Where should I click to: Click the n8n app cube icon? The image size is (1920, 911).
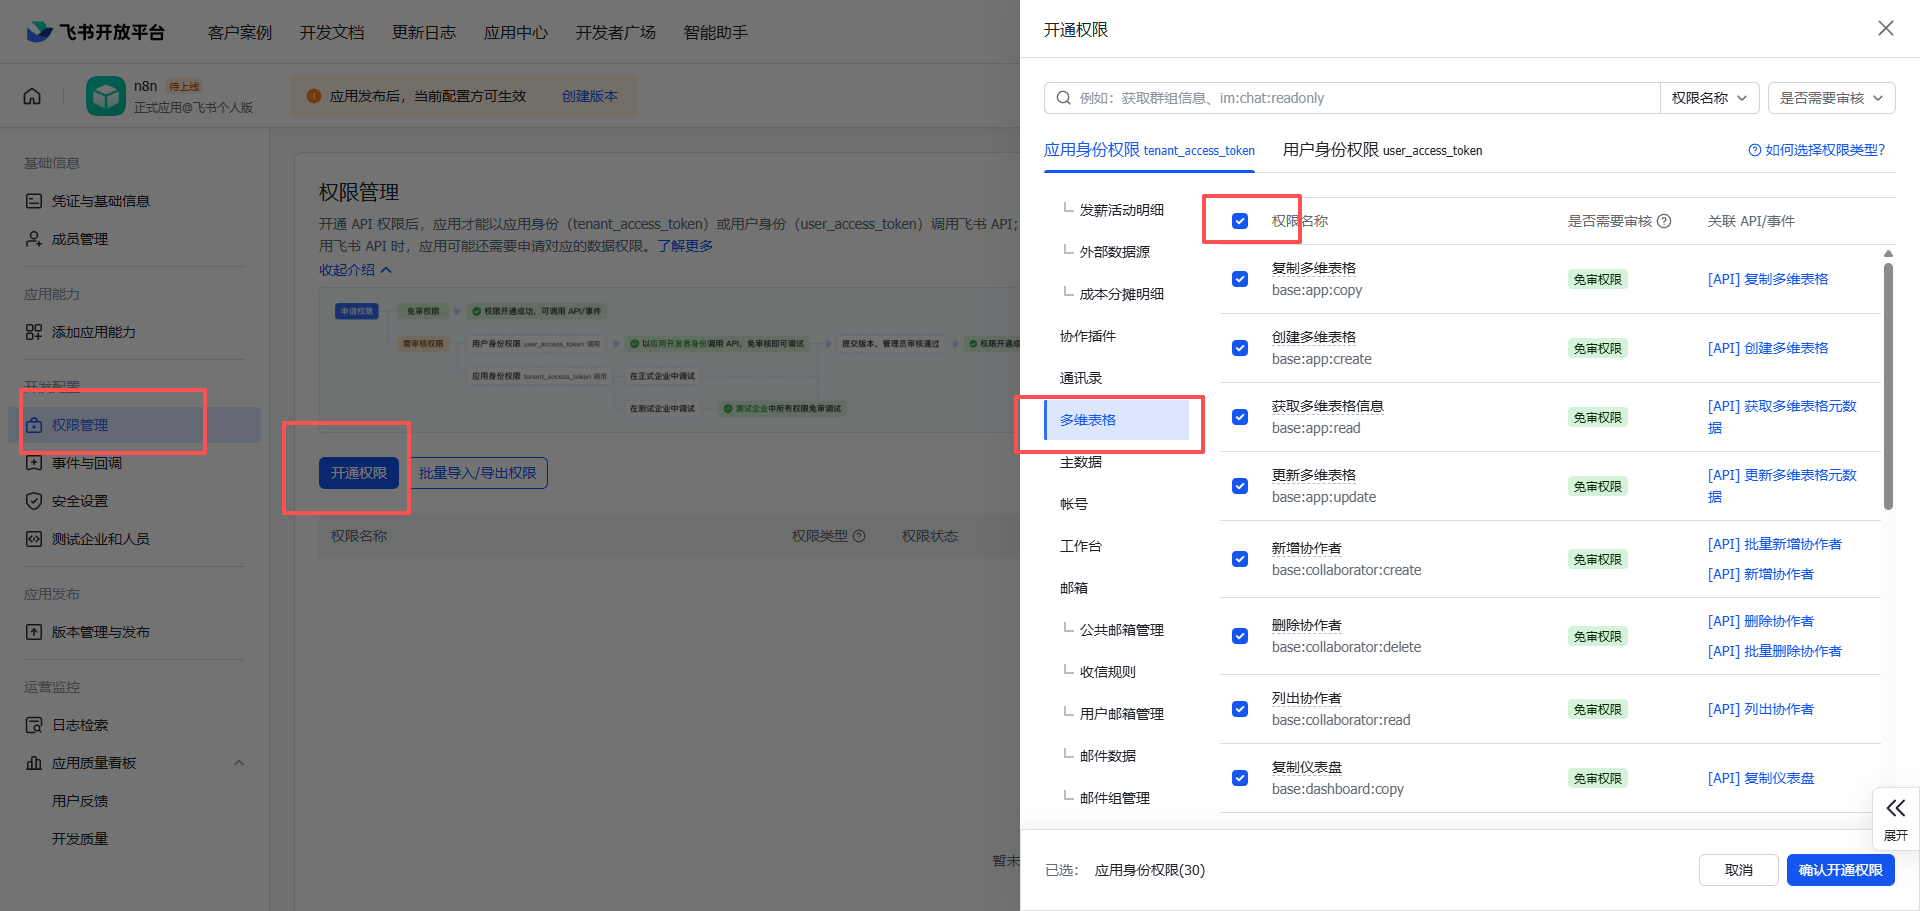point(106,95)
